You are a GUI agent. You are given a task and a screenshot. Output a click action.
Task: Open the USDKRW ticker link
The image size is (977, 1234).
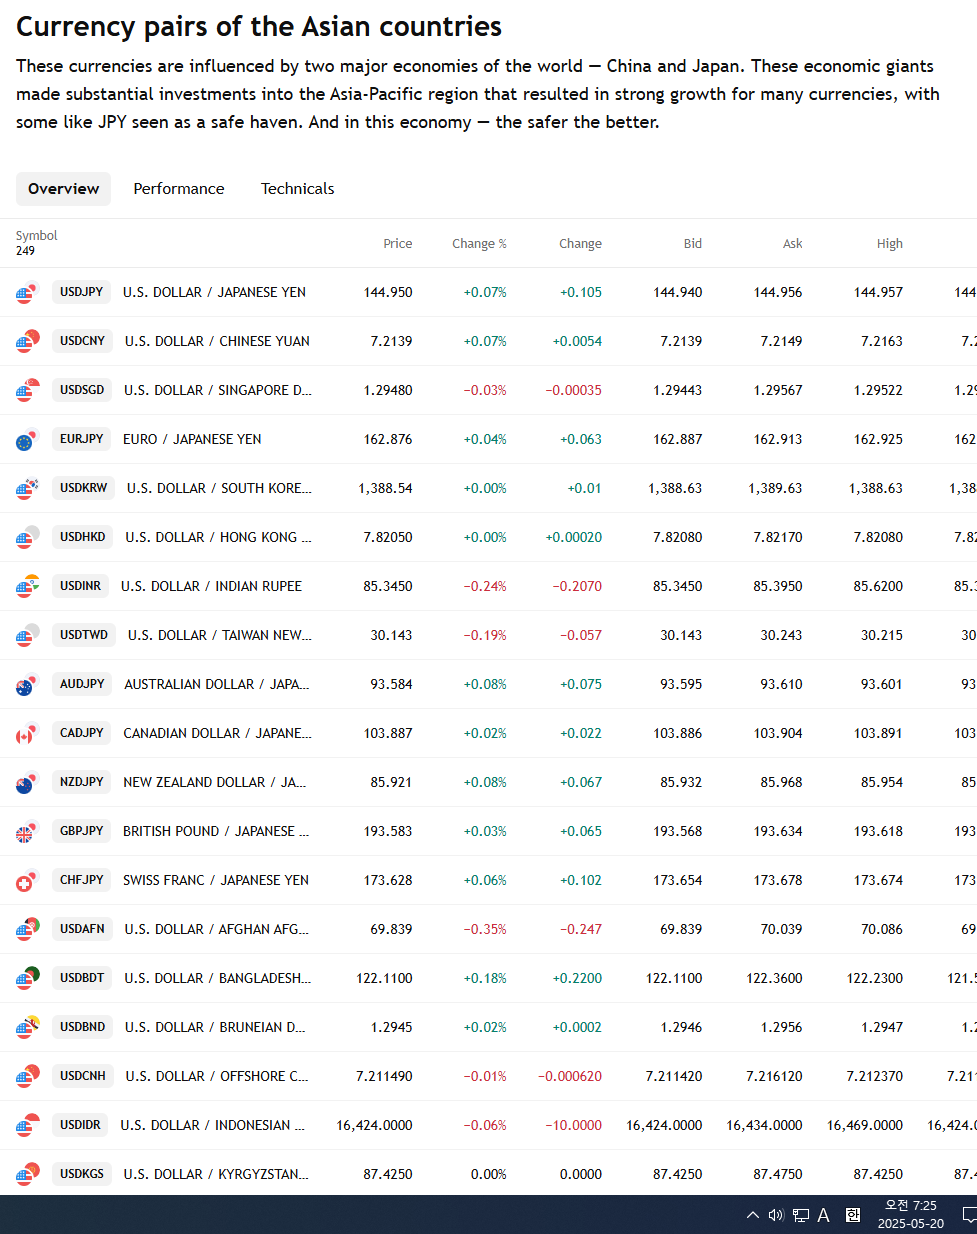click(x=83, y=488)
